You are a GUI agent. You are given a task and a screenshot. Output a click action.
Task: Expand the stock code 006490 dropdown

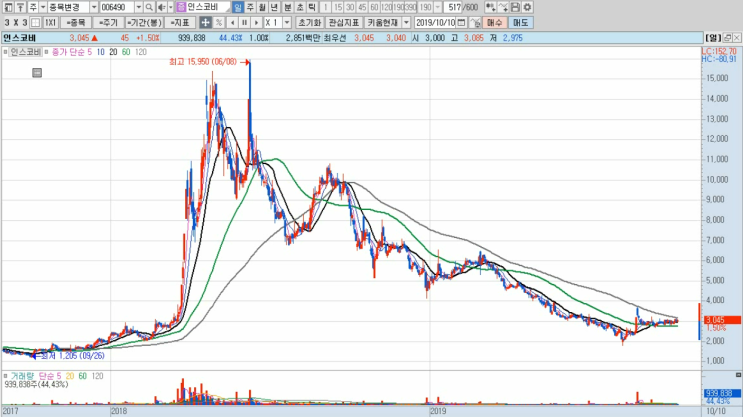tap(139, 7)
